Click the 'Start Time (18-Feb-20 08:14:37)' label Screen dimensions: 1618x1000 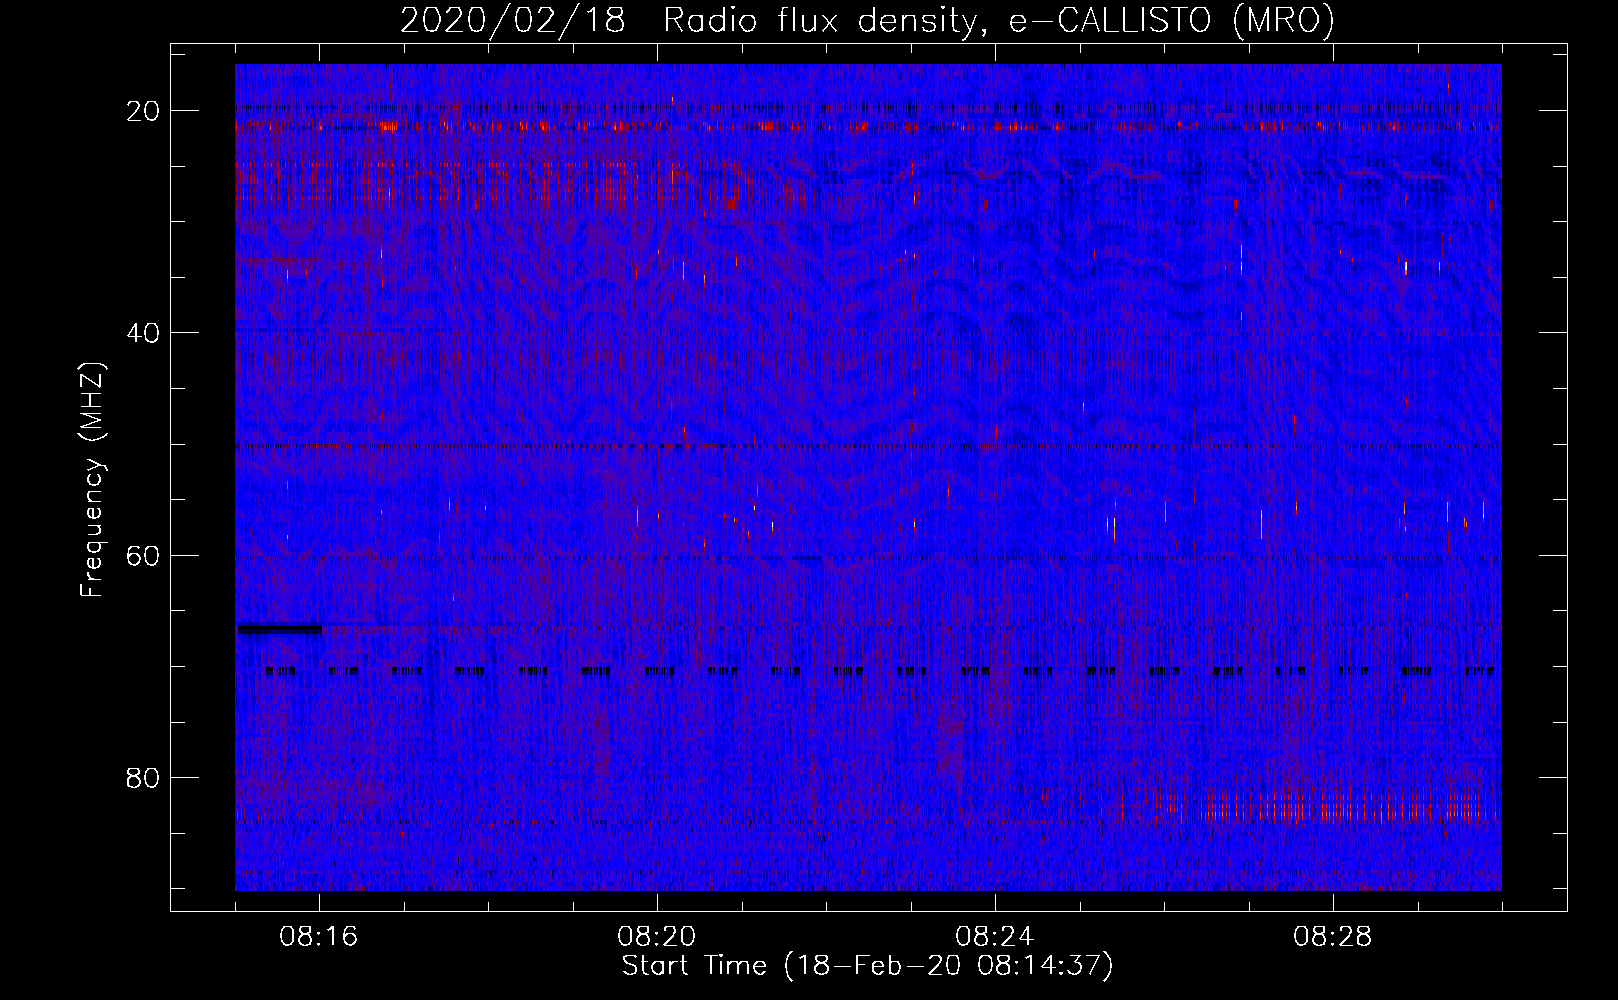867,966
